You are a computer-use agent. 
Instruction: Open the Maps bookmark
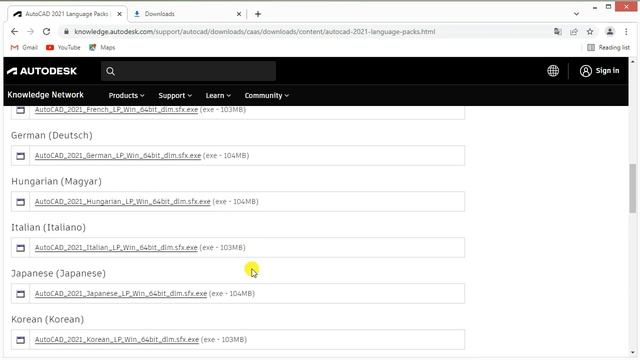(x=102, y=47)
